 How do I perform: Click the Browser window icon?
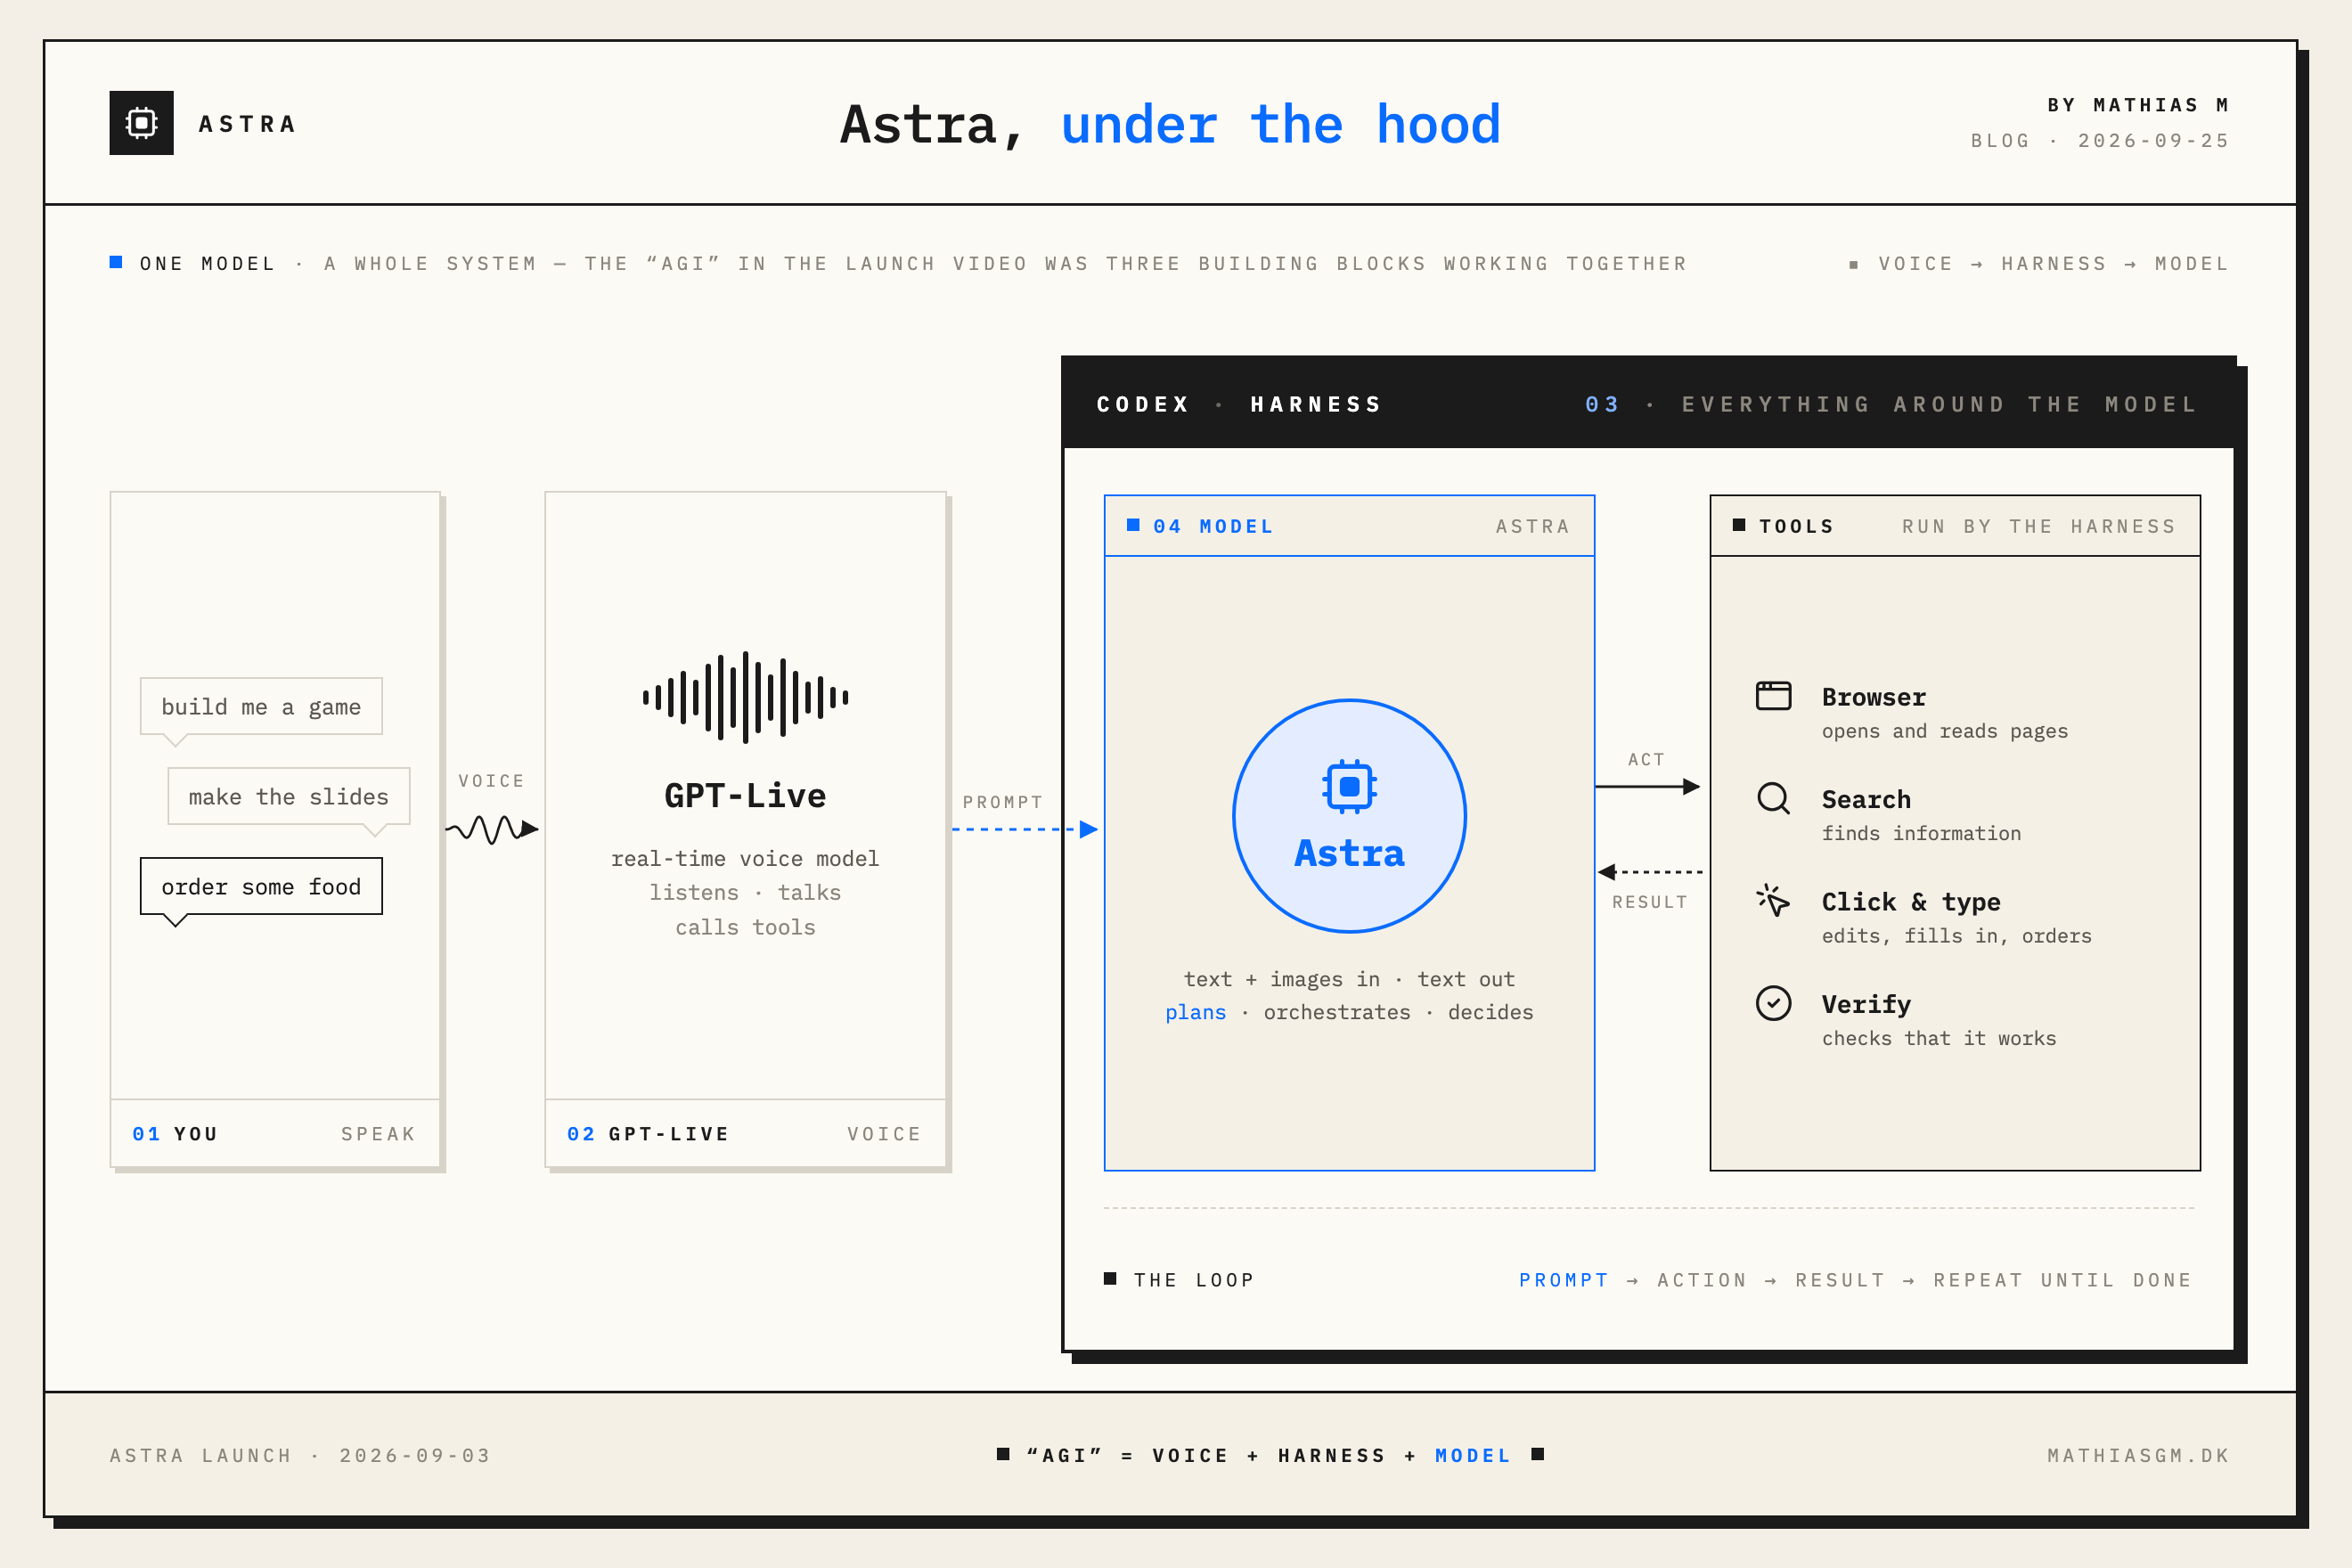click(1773, 695)
